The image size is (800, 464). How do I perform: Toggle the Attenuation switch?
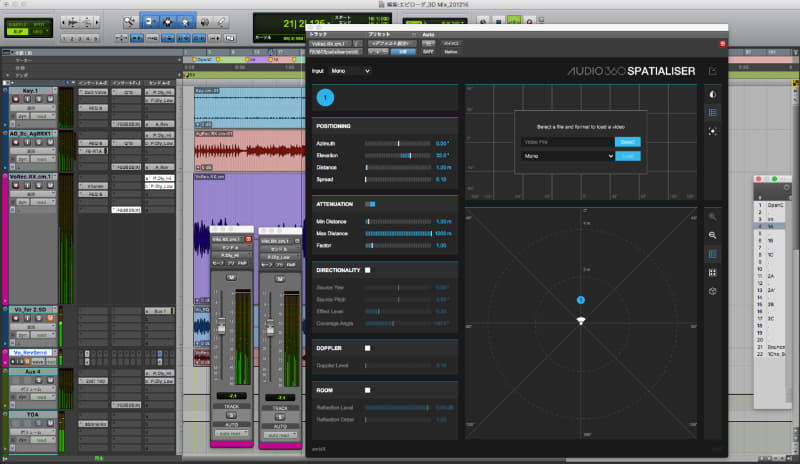[370, 204]
